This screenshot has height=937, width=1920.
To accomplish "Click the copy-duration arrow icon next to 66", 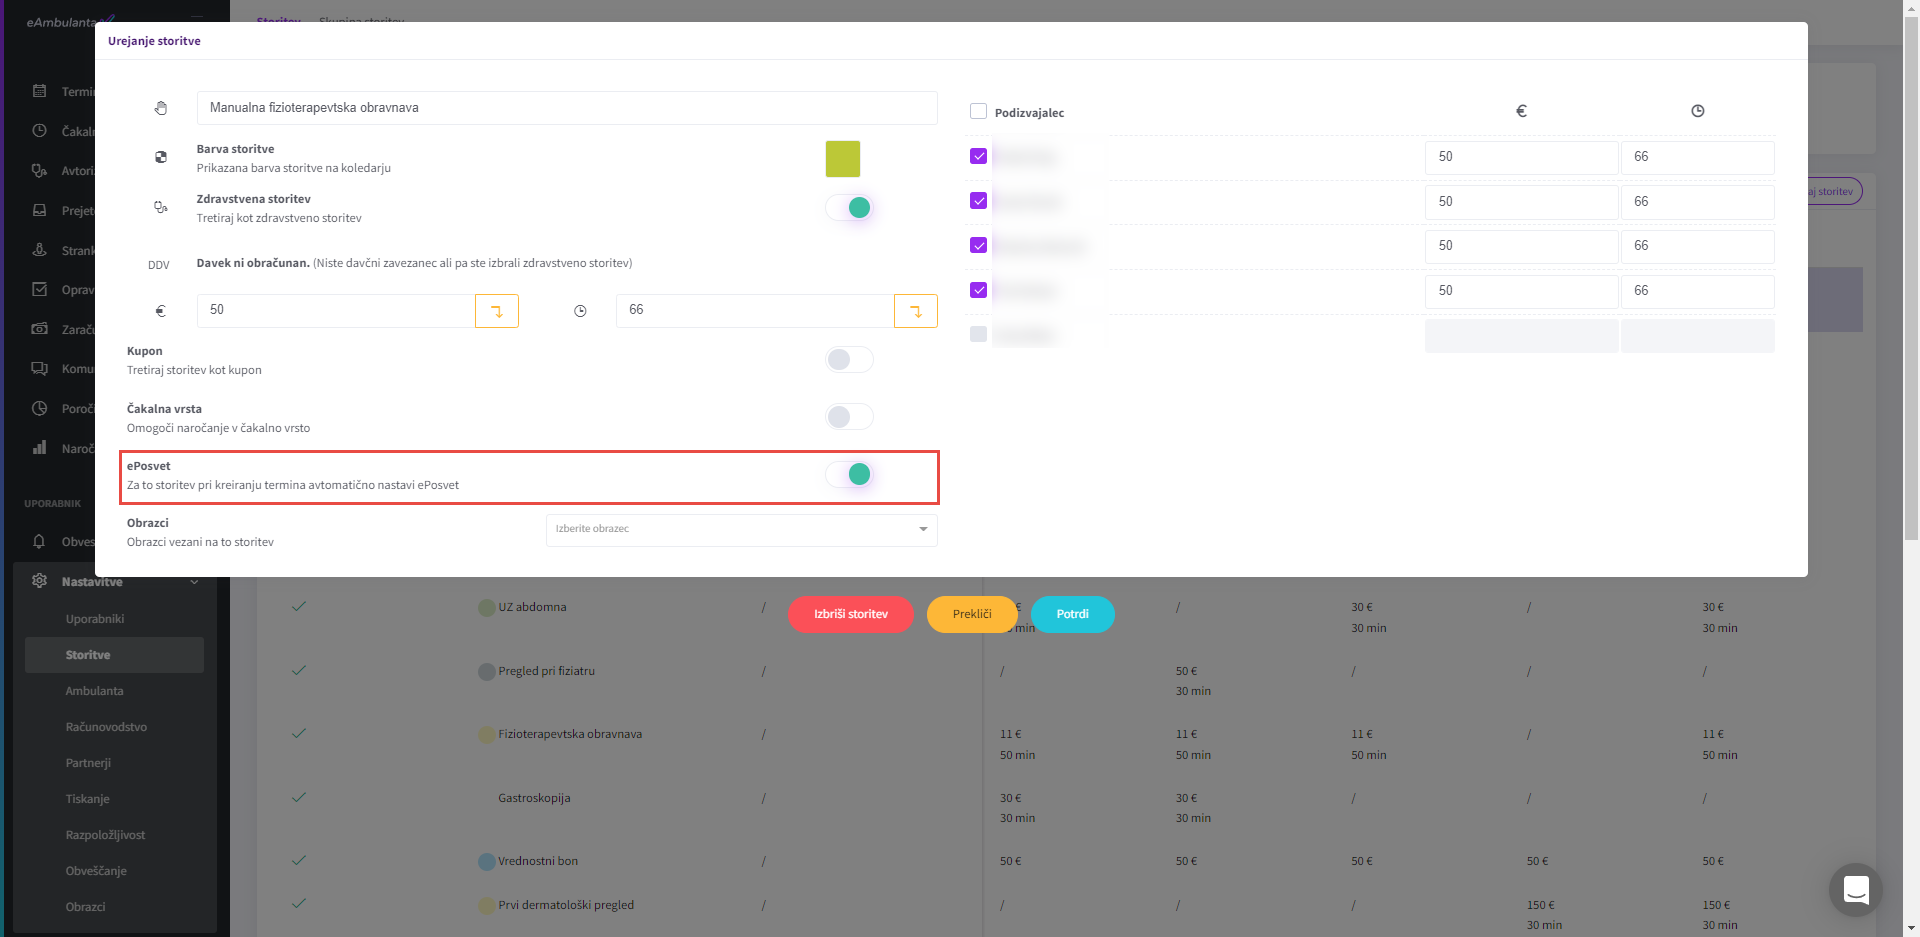I will 915,311.
